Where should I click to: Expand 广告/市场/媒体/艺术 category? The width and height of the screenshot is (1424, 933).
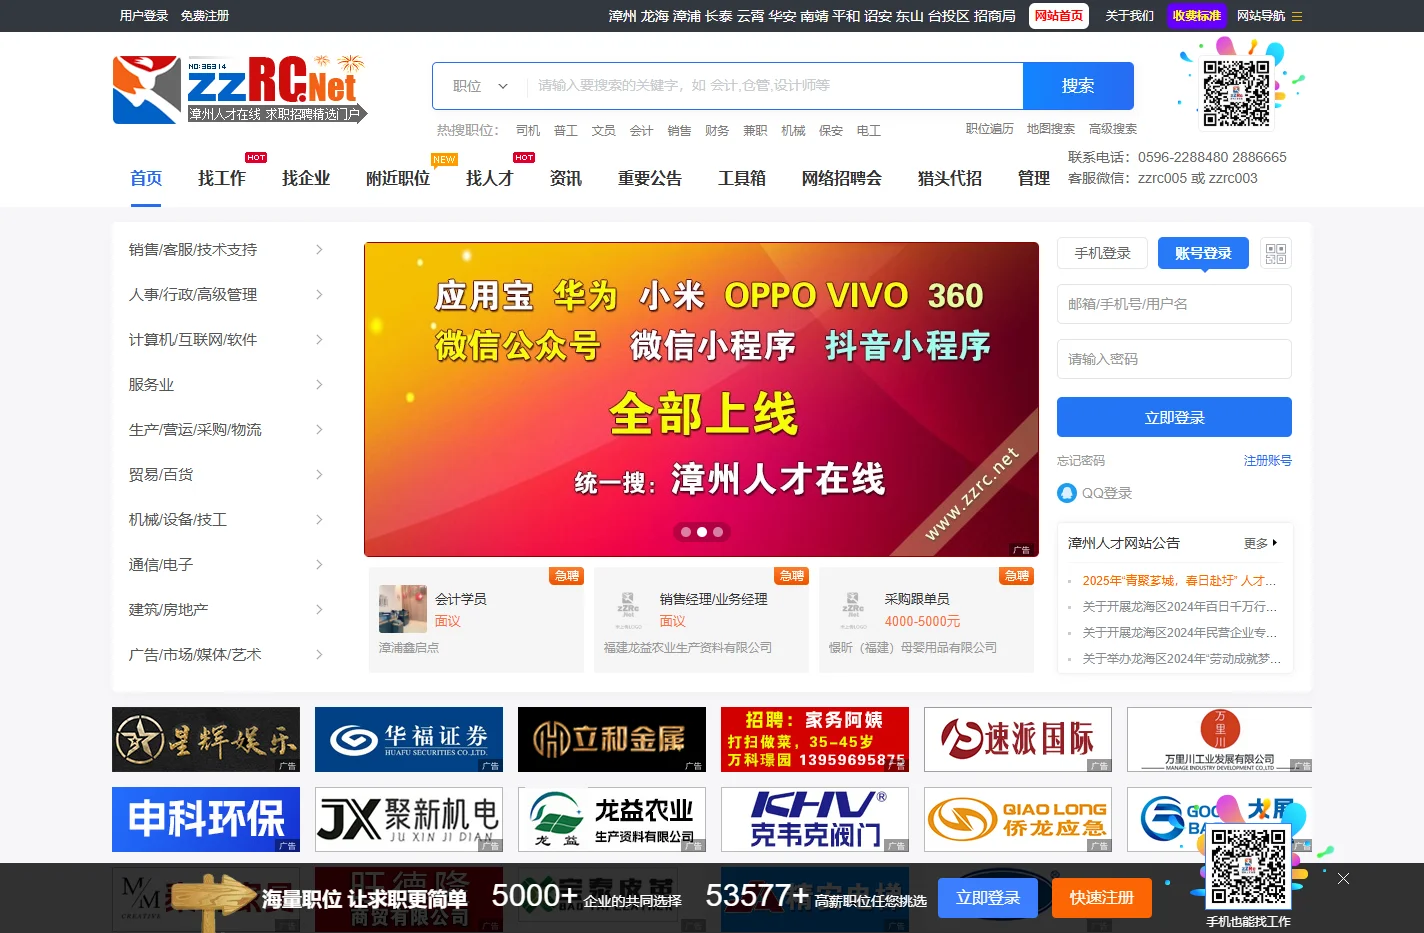227,654
